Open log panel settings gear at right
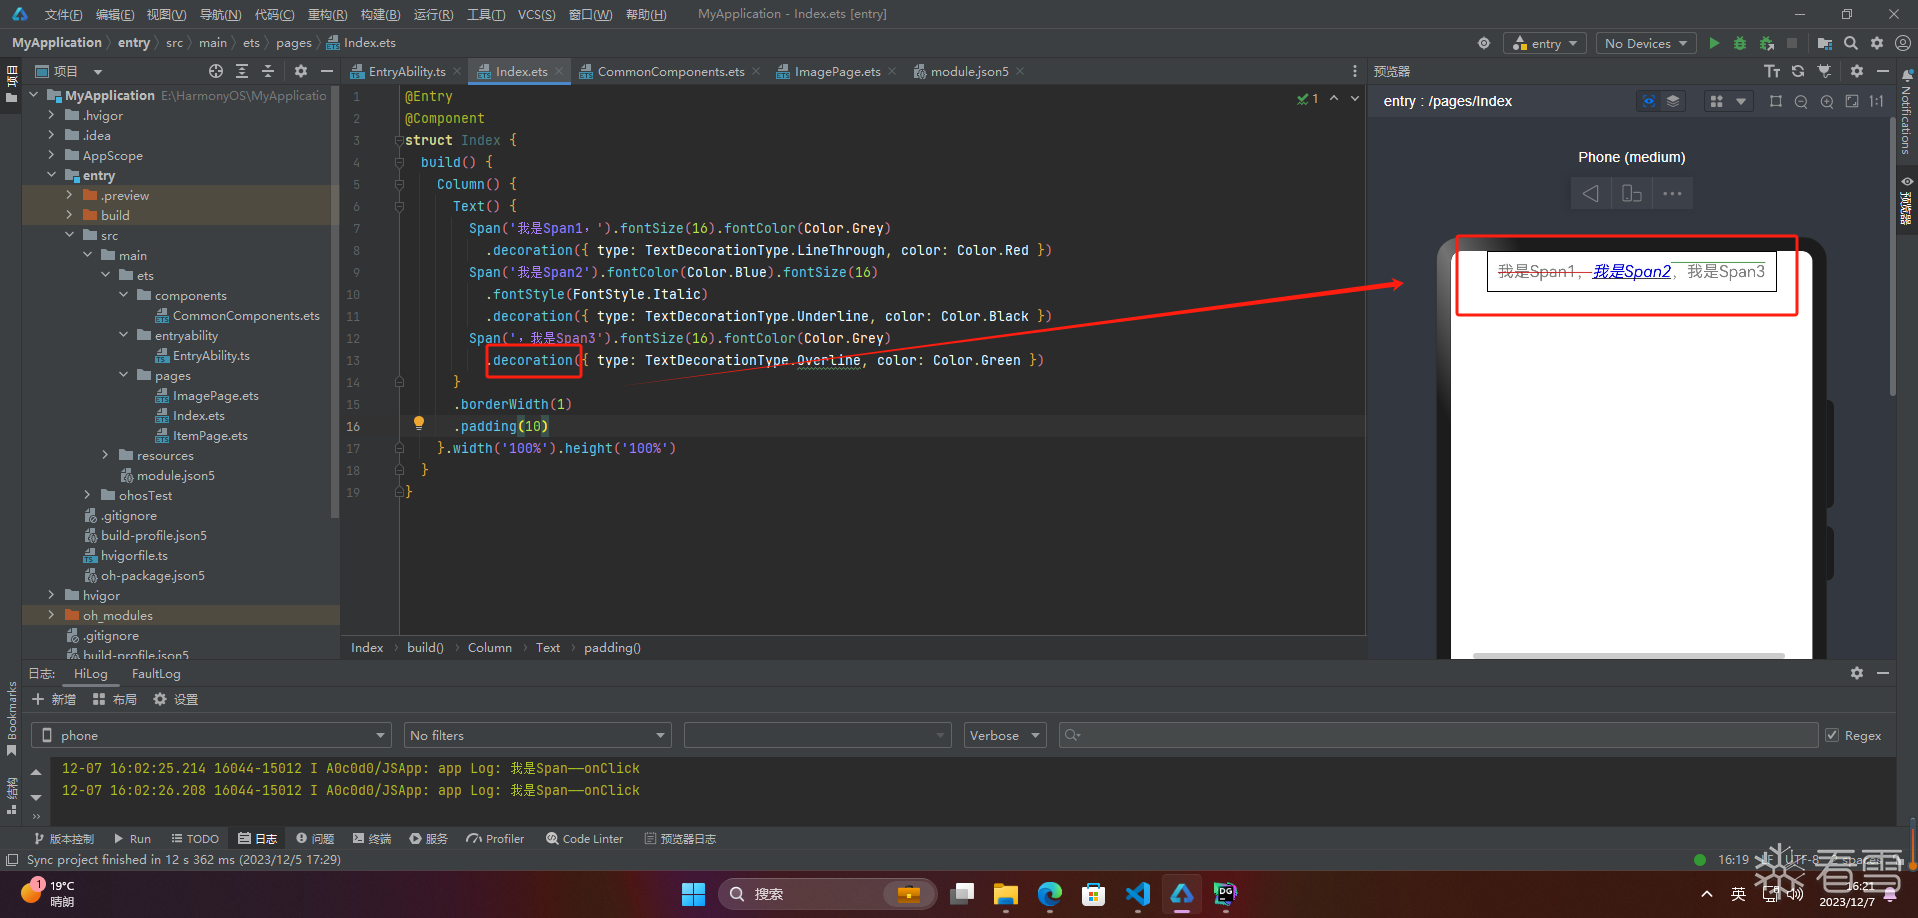Image resolution: width=1918 pixels, height=918 pixels. pyautogui.click(x=1857, y=673)
